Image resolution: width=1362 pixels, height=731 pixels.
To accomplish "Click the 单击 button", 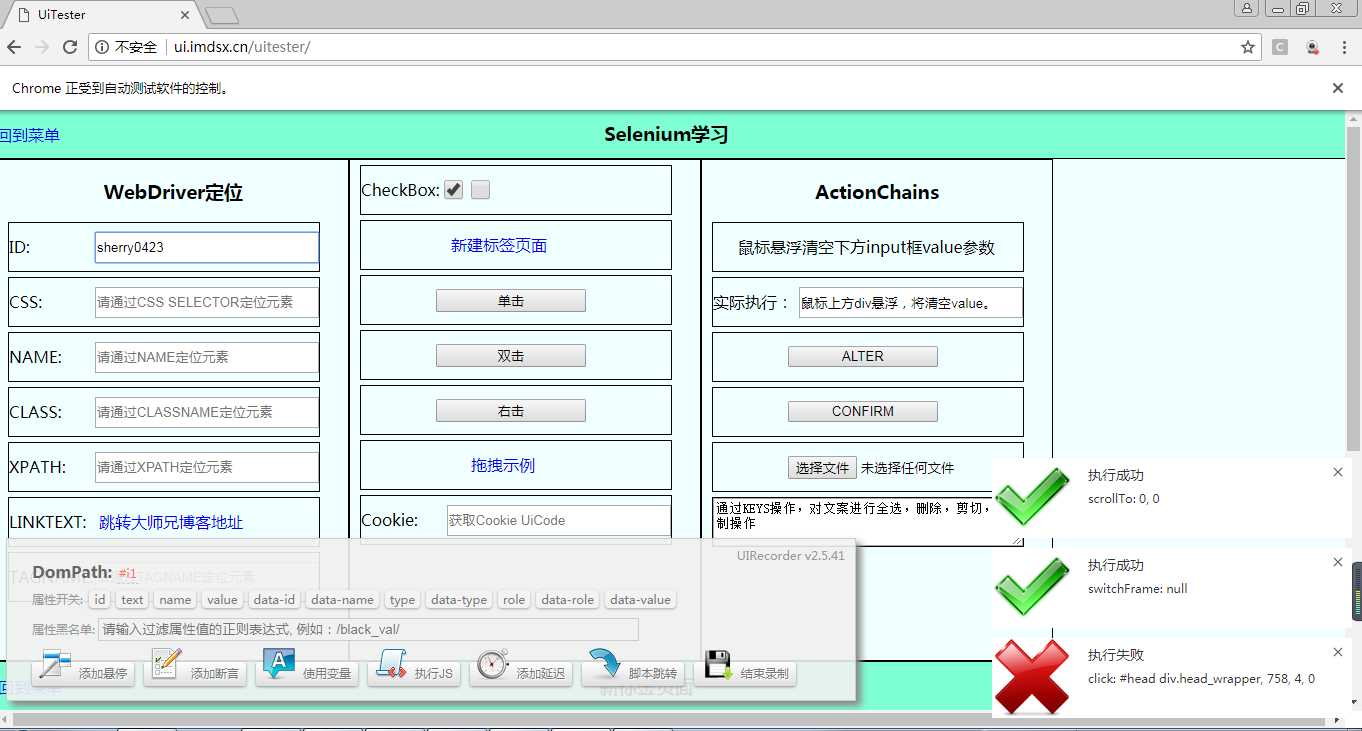I will coord(511,301).
